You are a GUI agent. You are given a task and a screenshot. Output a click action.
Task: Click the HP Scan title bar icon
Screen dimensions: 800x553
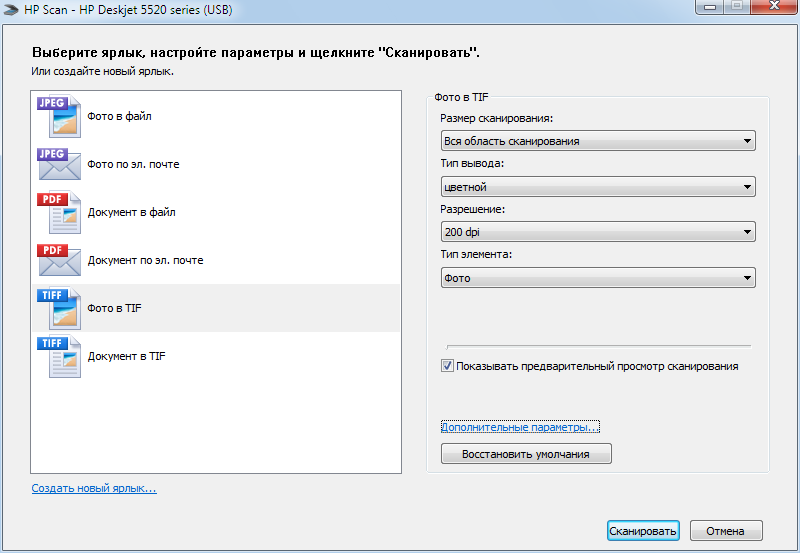click(12, 9)
